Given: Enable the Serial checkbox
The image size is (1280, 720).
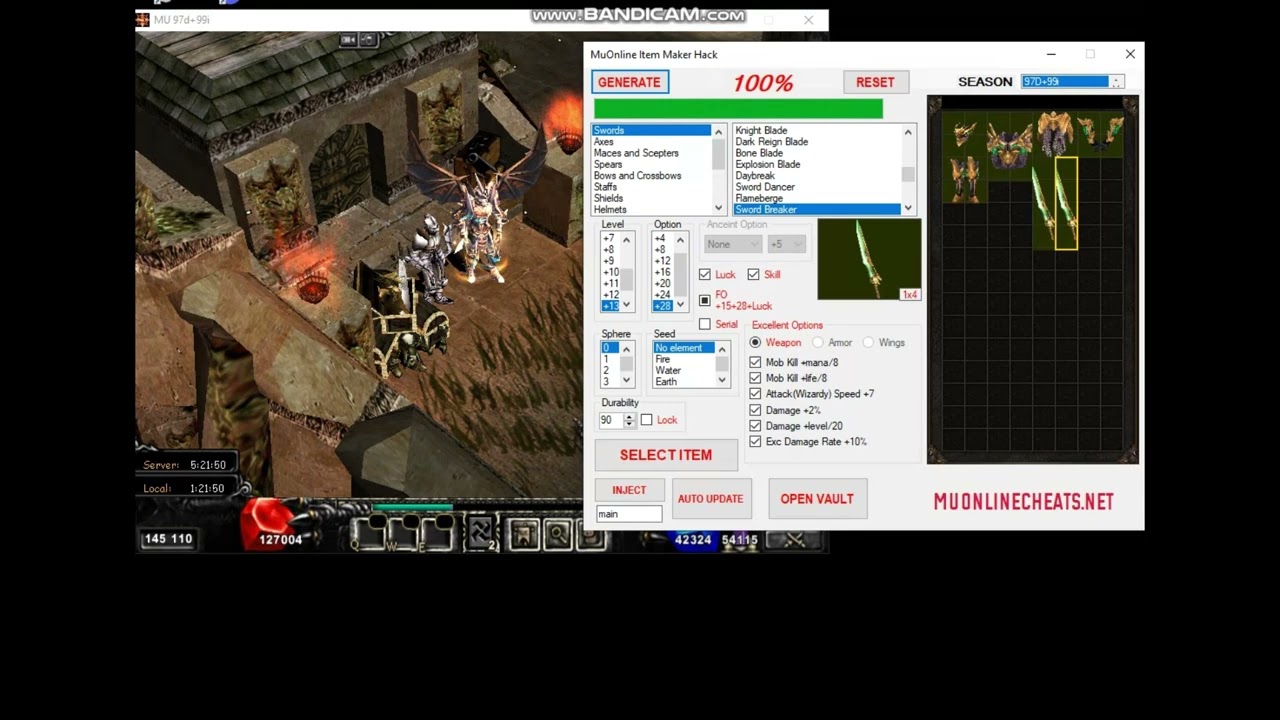Looking at the screenshot, I should (705, 324).
